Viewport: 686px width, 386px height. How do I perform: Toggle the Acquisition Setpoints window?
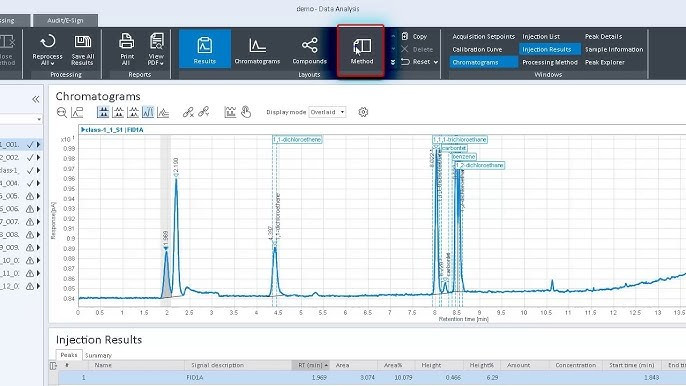(x=483, y=36)
